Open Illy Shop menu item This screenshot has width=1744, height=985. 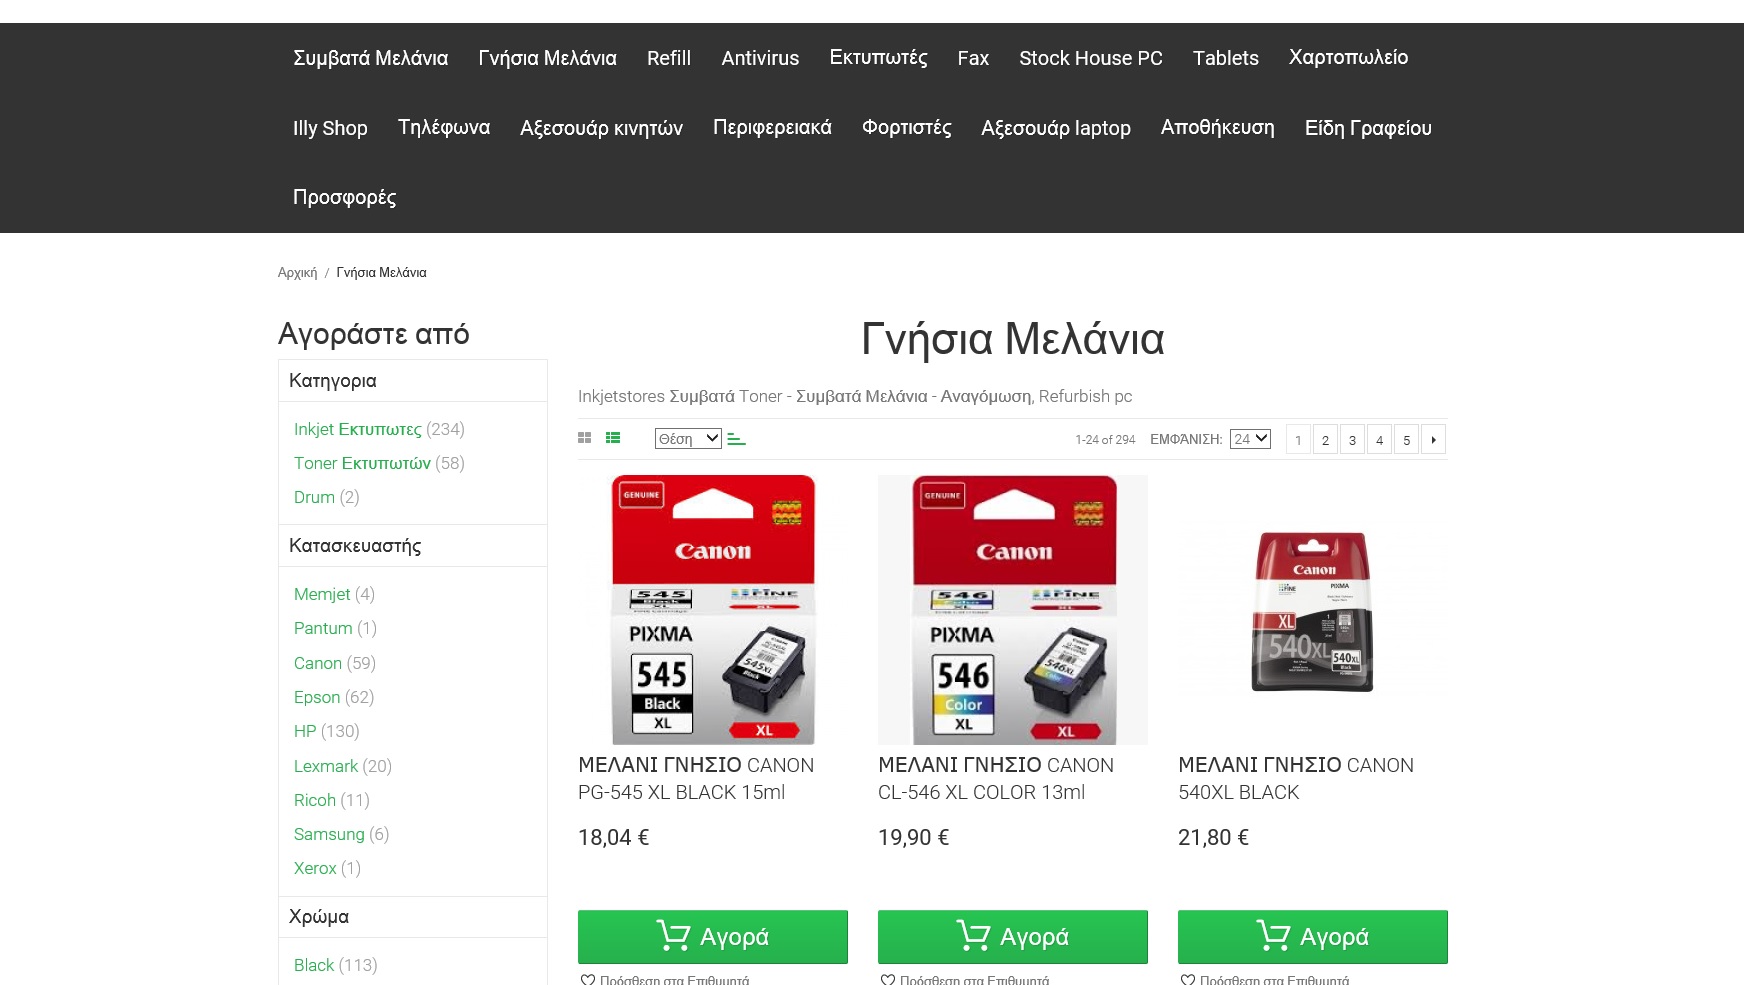click(330, 128)
